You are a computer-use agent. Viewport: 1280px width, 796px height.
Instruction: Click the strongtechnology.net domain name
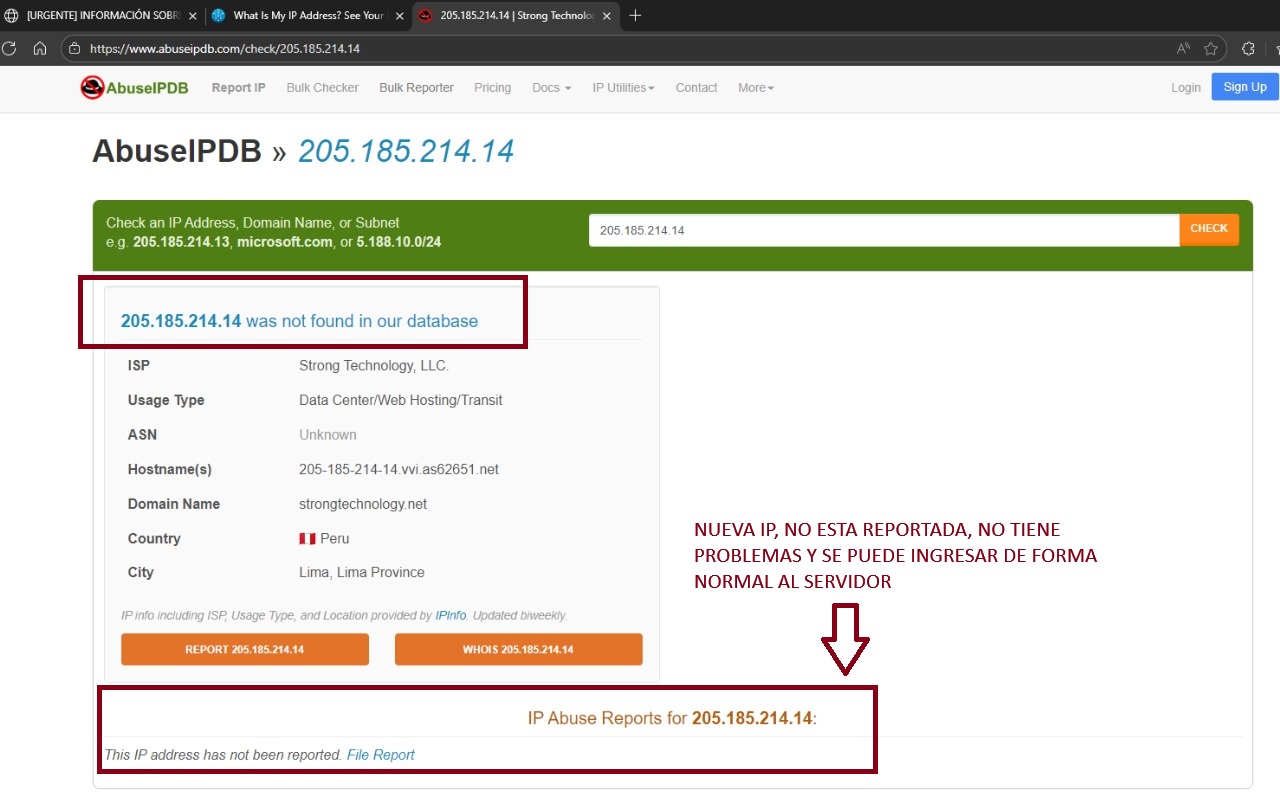363,504
